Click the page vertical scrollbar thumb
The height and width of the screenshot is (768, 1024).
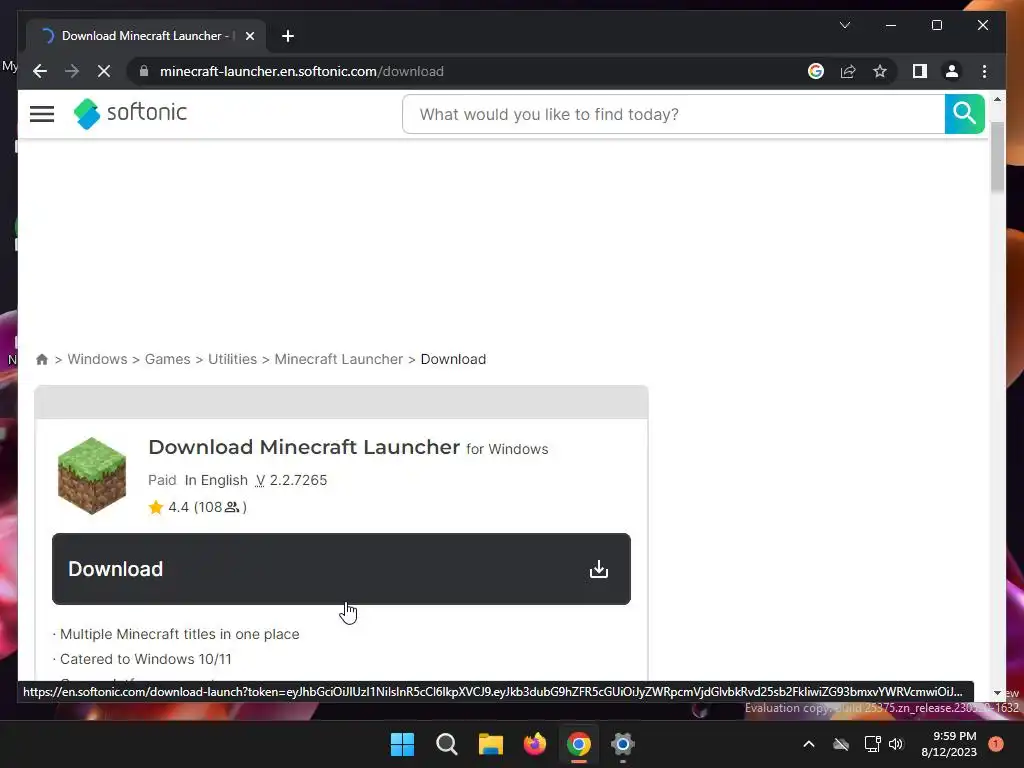click(x=997, y=157)
